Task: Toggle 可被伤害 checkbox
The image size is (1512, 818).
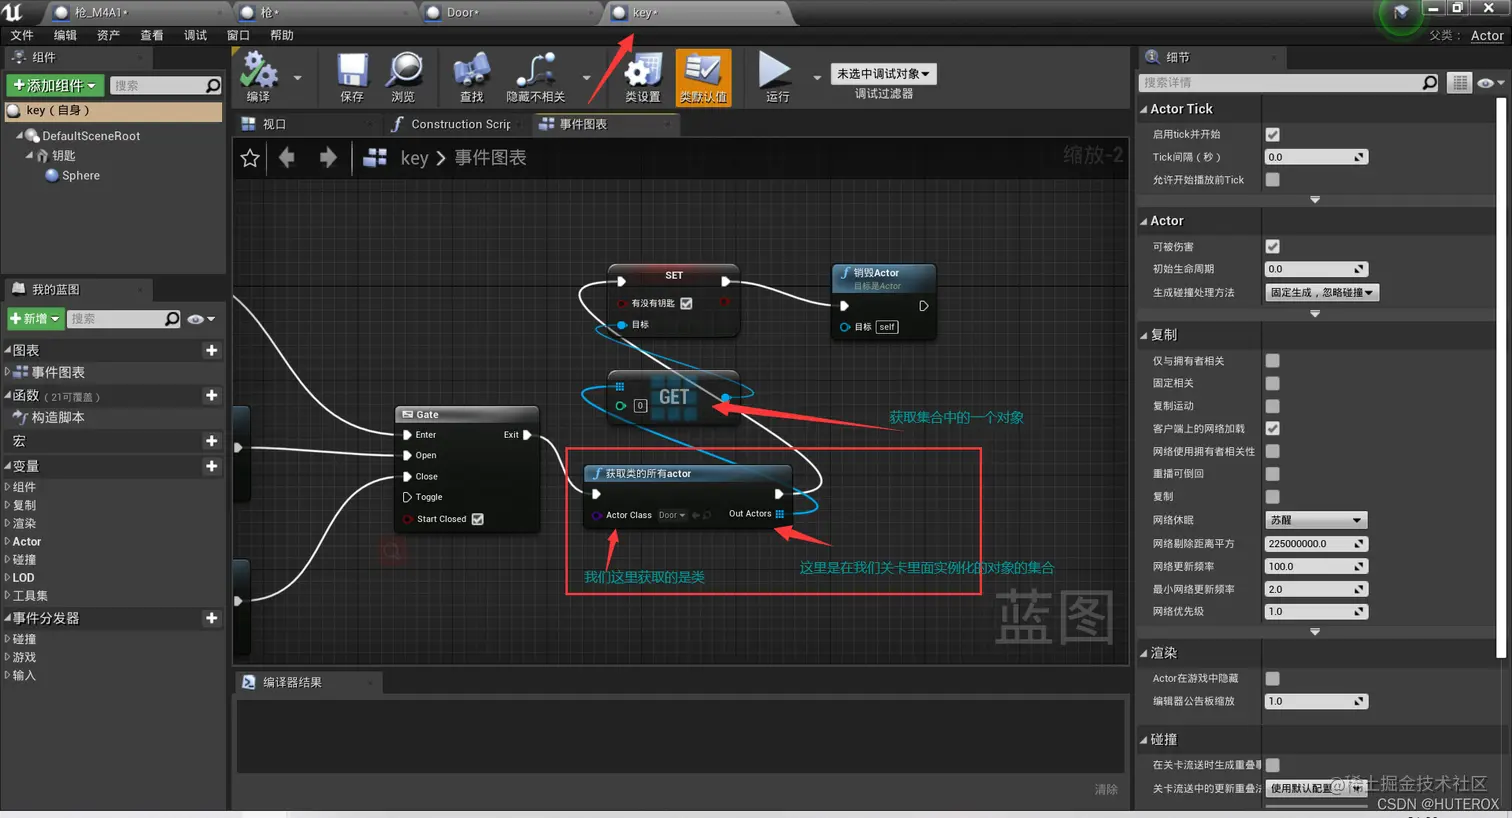Action: [x=1272, y=246]
